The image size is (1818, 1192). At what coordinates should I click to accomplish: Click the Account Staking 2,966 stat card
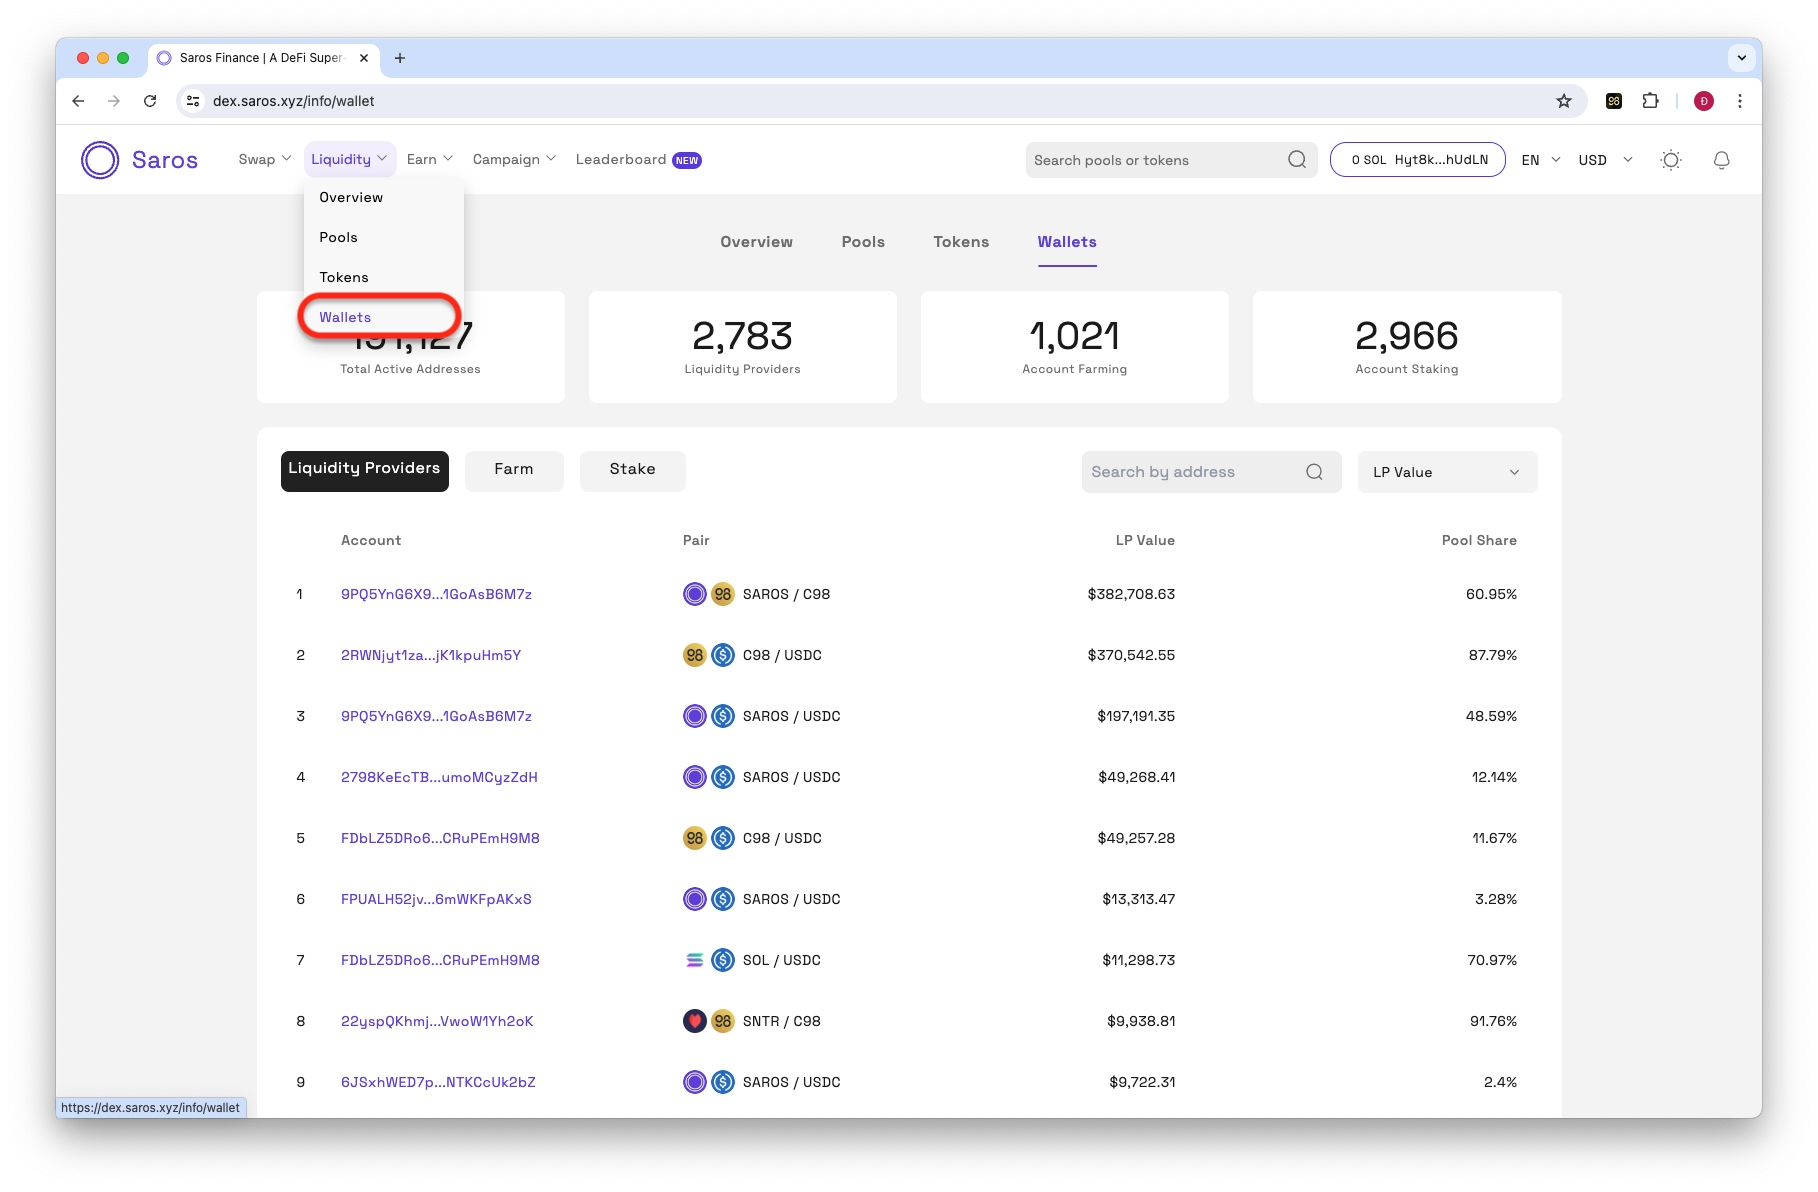[1407, 347]
